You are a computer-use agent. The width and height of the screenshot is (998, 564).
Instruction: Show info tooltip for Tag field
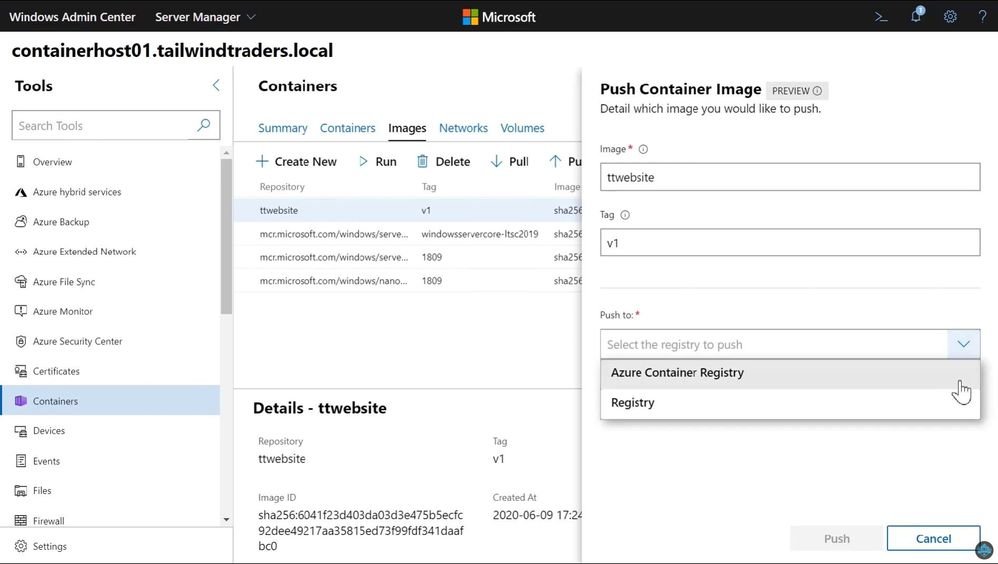point(625,215)
